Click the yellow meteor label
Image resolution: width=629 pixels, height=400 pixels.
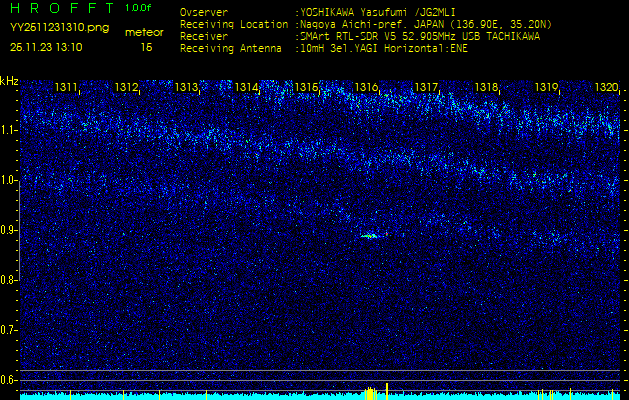(x=146, y=32)
